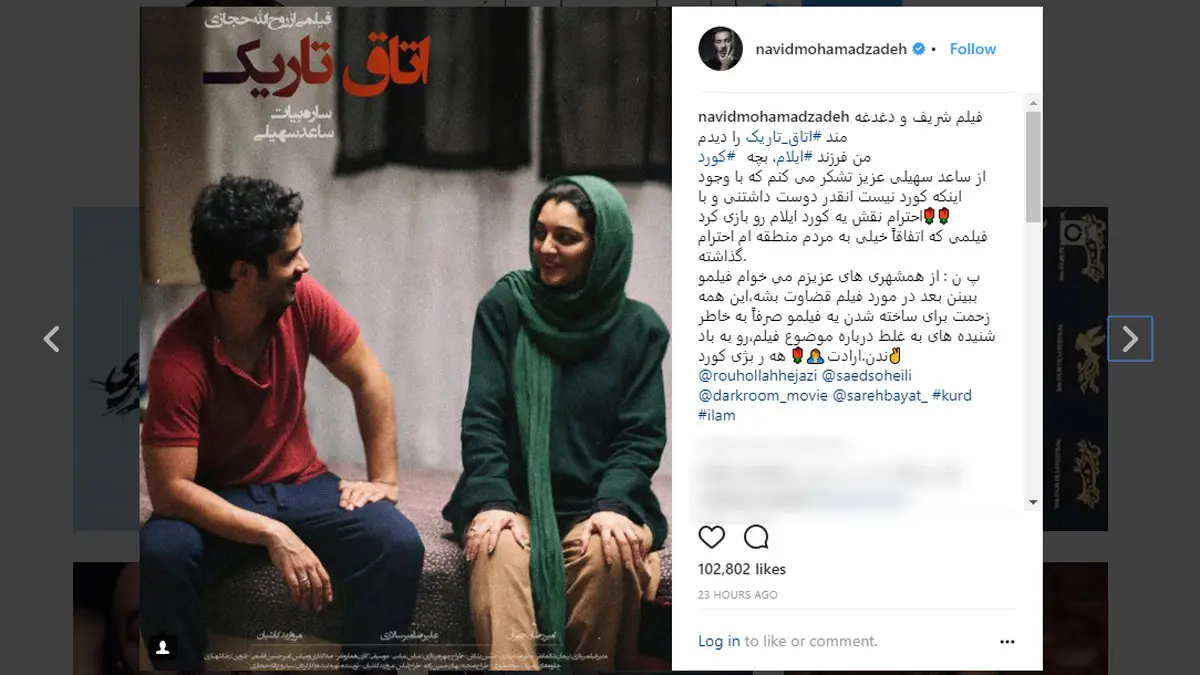This screenshot has height=675, width=1200.
Task: Open the Log in link
Action: click(719, 641)
